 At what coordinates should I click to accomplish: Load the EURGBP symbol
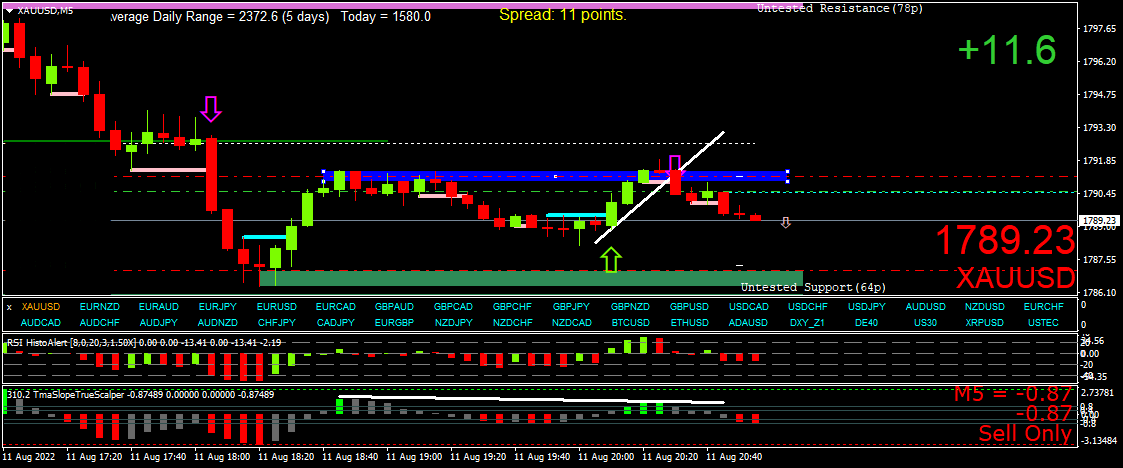point(395,323)
